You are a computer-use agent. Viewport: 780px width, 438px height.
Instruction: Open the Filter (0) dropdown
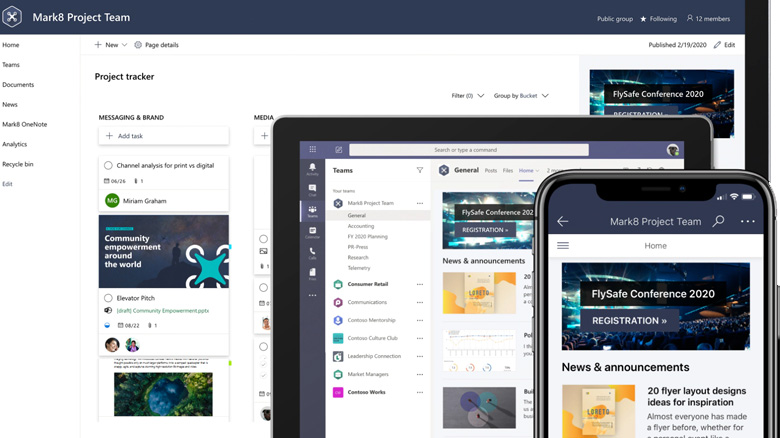(467, 96)
